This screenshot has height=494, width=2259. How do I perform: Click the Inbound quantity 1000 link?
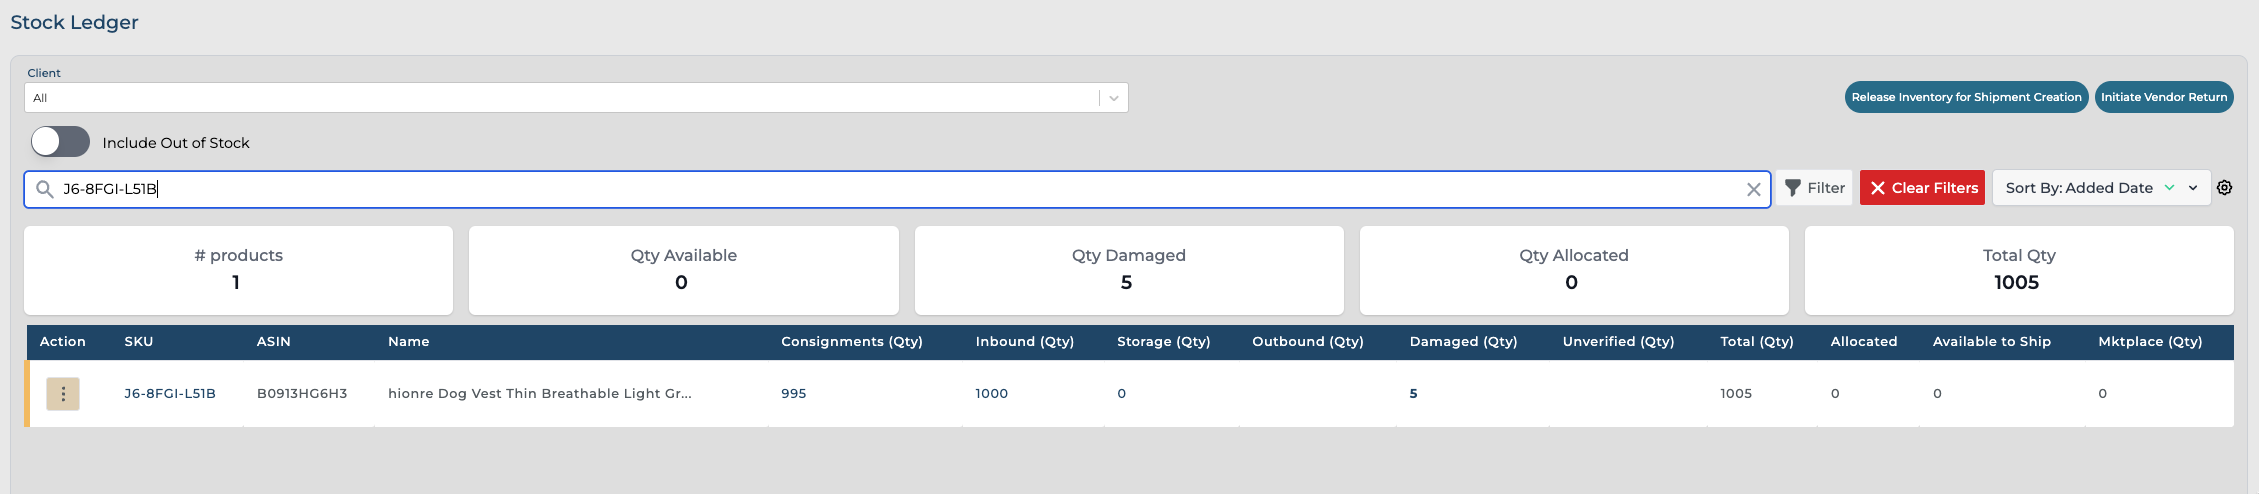[991, 394]
